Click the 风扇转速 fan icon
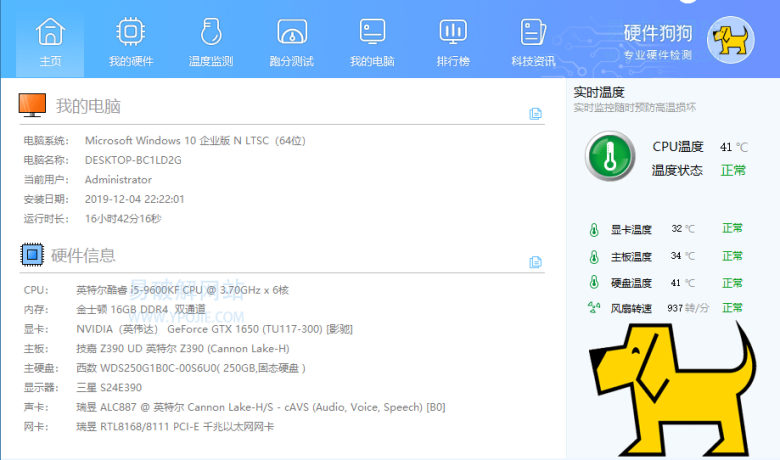Screen dimensions: 780x460 click(x=594, y=308)
